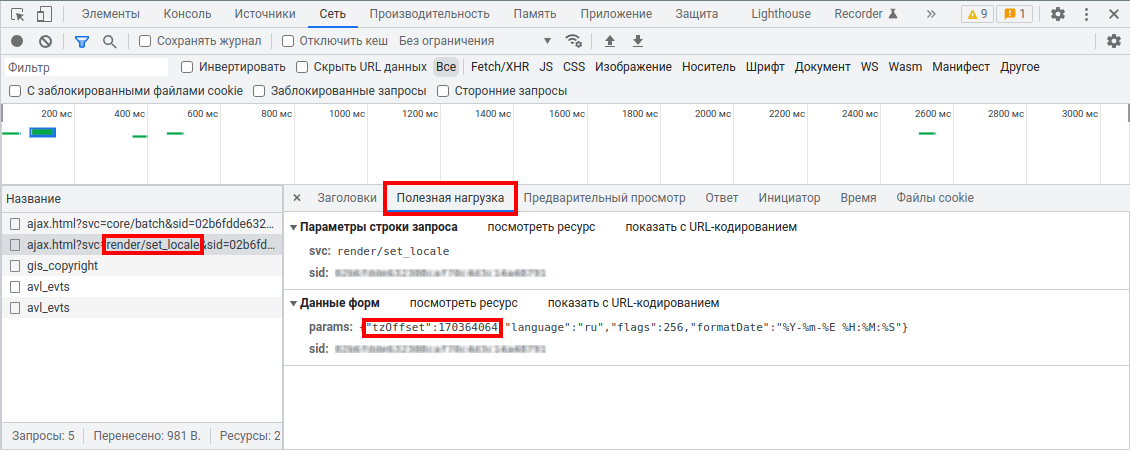
Task: Open network conditions Wi-Fi icon
Action: click(x=574, y=41)
